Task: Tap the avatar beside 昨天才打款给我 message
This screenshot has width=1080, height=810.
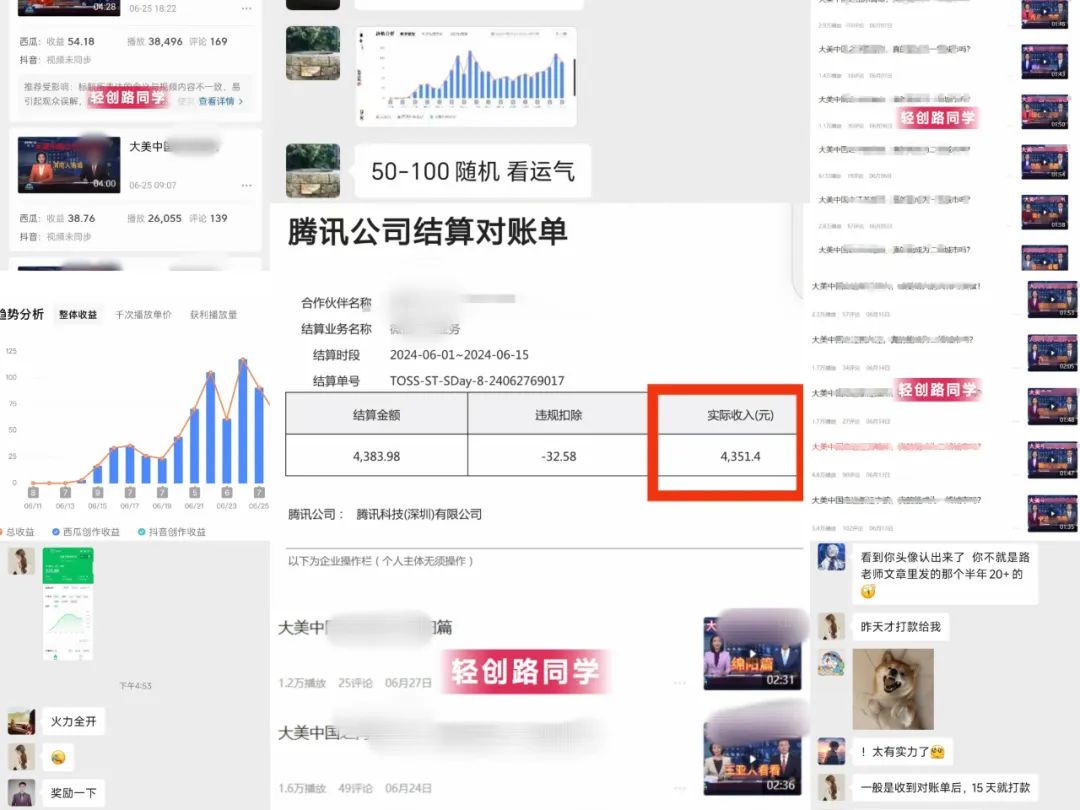Action: (x=831, y=627)
